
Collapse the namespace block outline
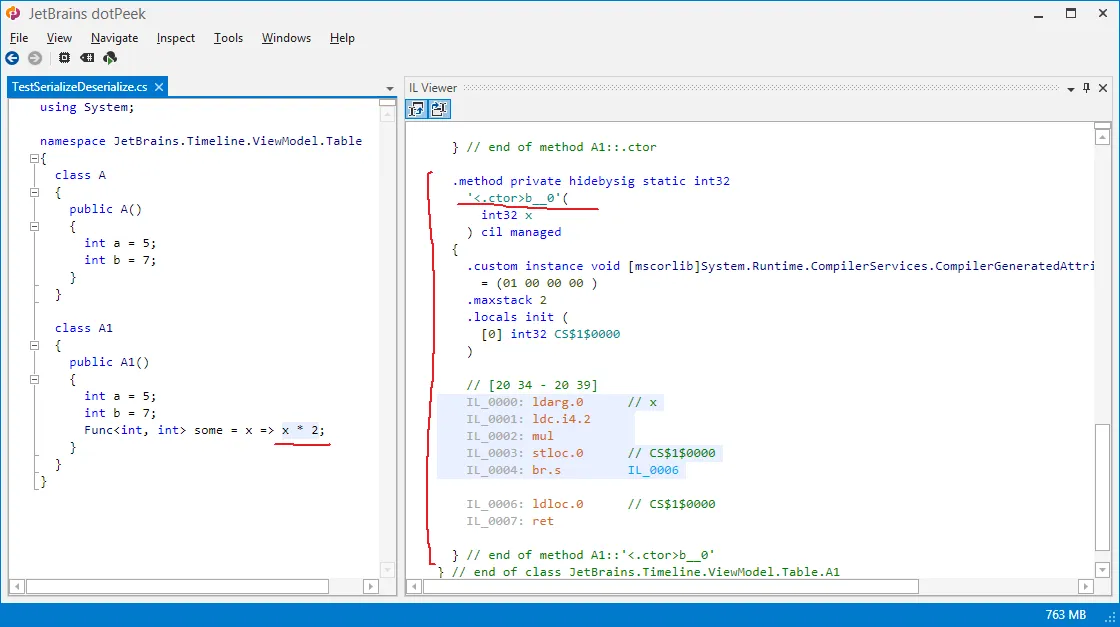coord(34,159)
